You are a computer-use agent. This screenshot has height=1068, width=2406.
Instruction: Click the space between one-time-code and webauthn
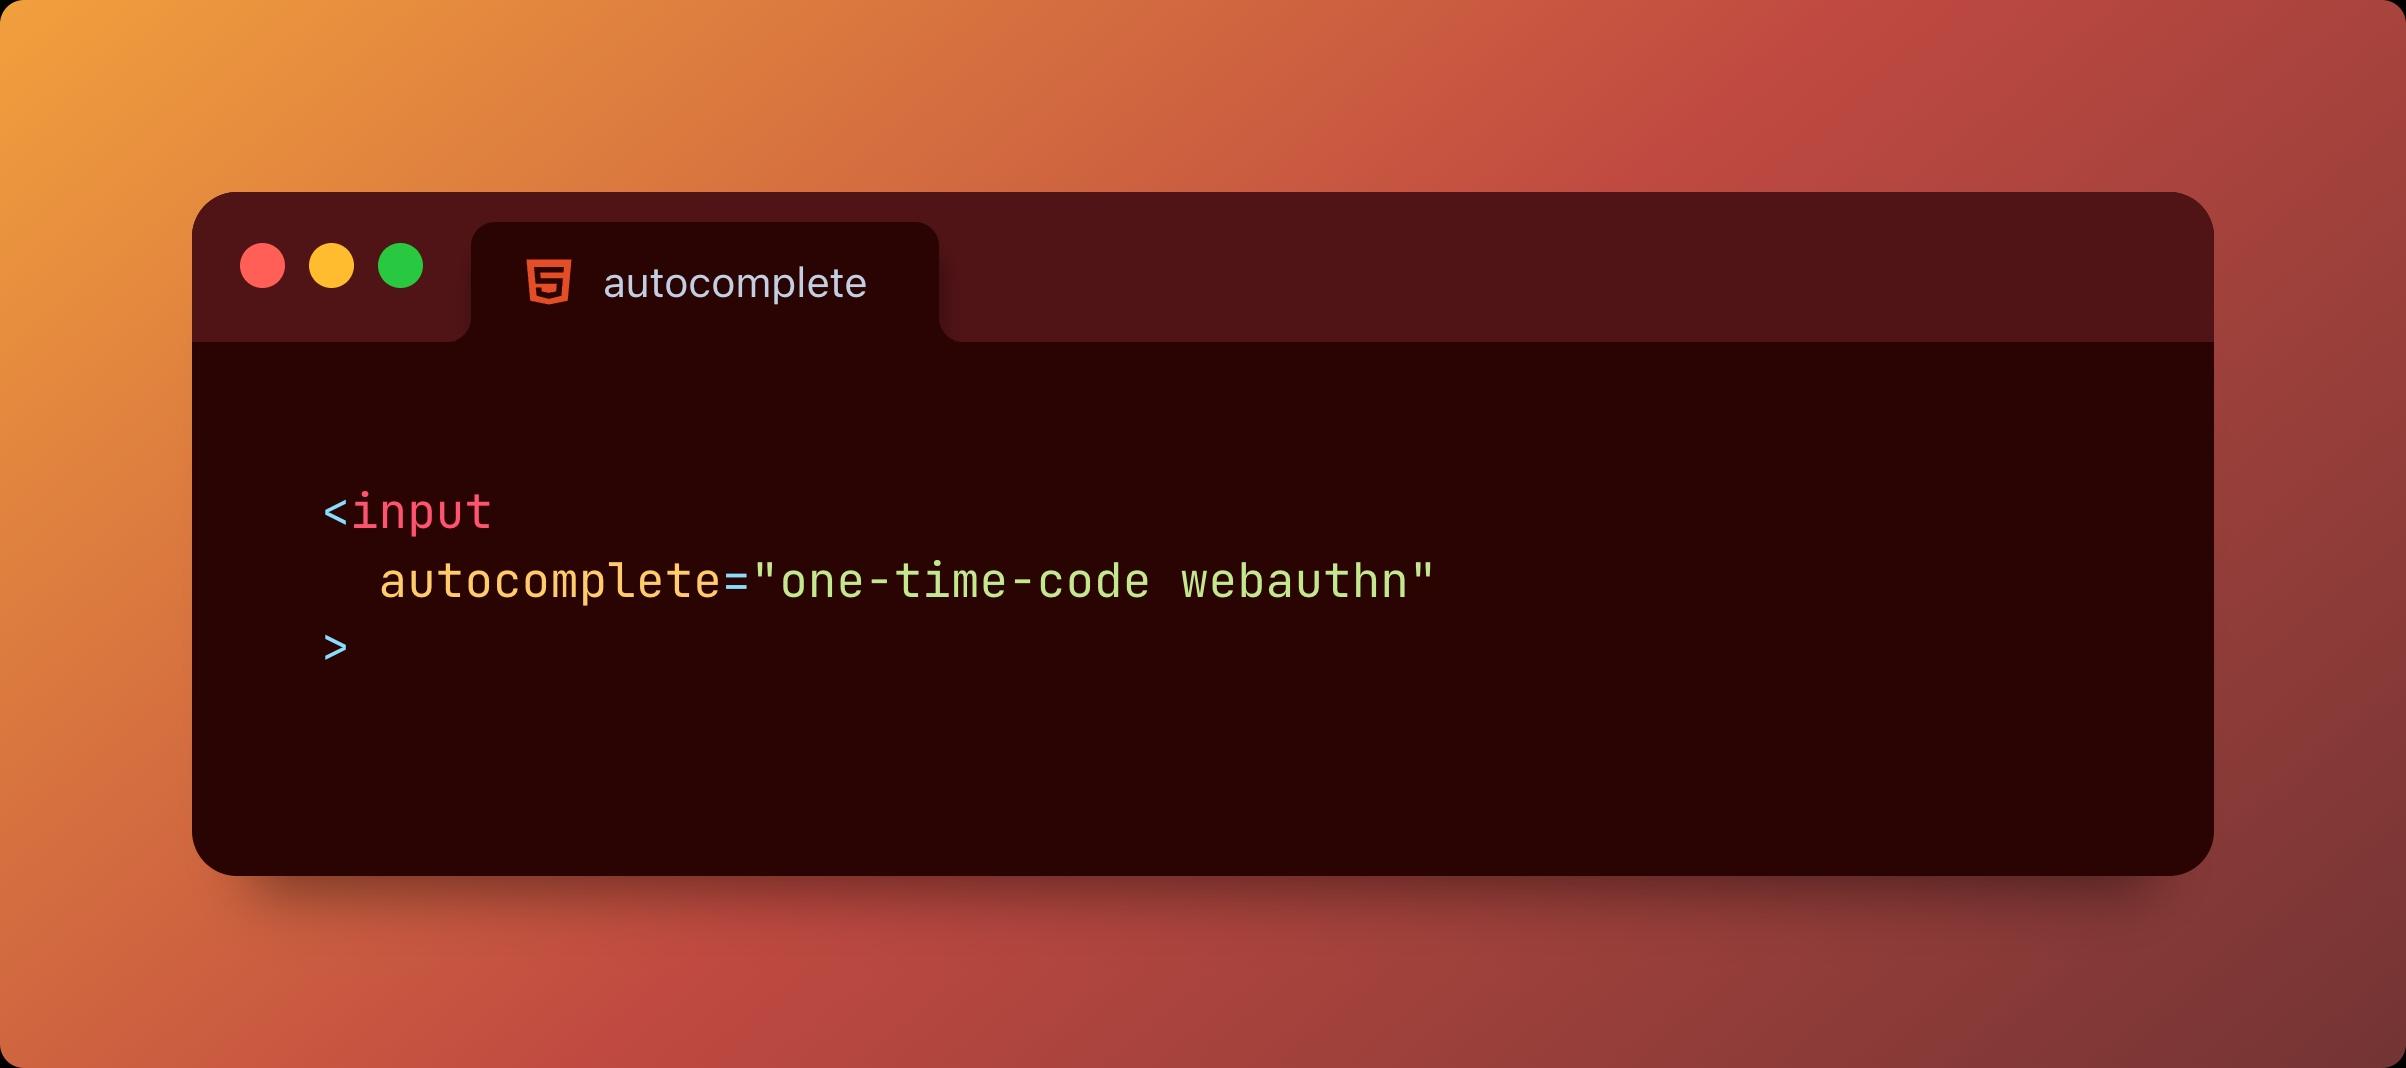[1166, 582]
